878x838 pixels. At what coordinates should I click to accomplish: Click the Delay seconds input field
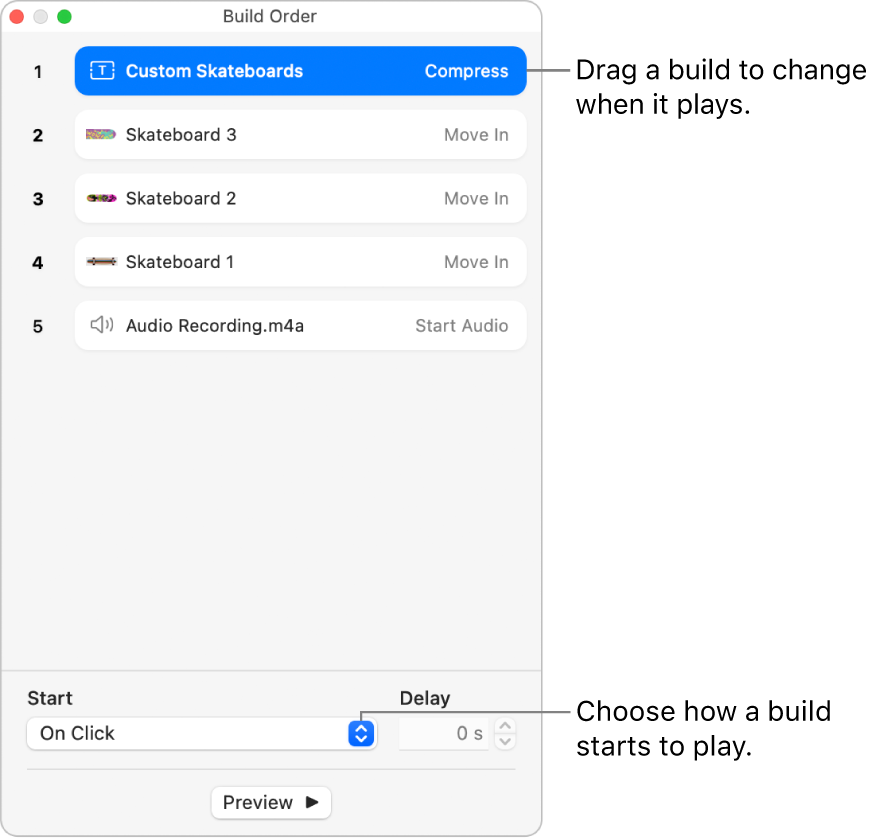[x=444, y=733]
